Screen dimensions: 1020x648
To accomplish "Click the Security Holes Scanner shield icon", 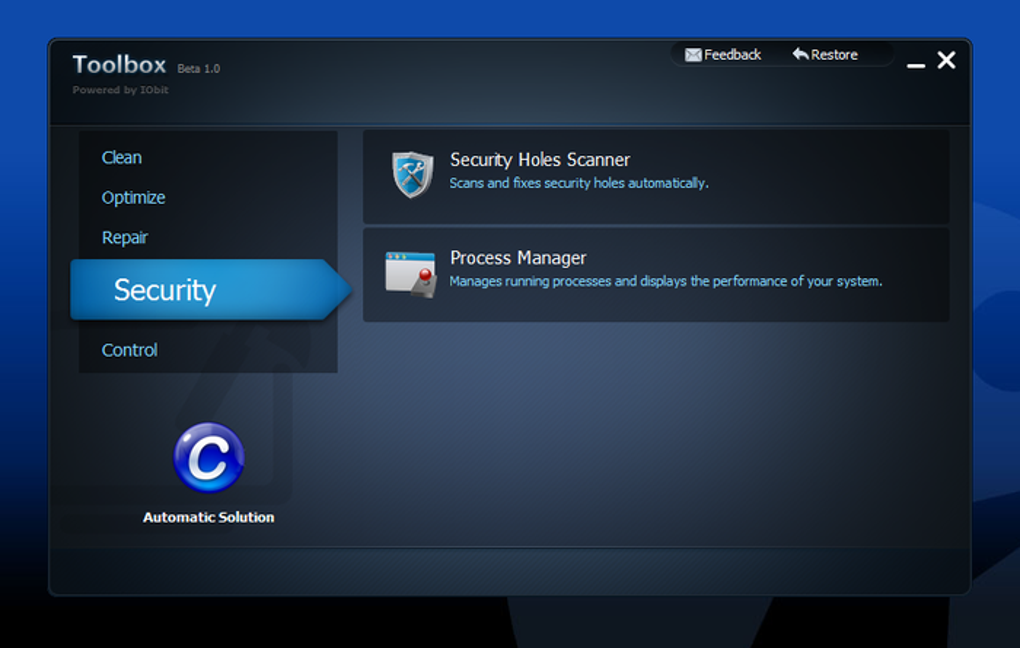I will coord(412,174).
